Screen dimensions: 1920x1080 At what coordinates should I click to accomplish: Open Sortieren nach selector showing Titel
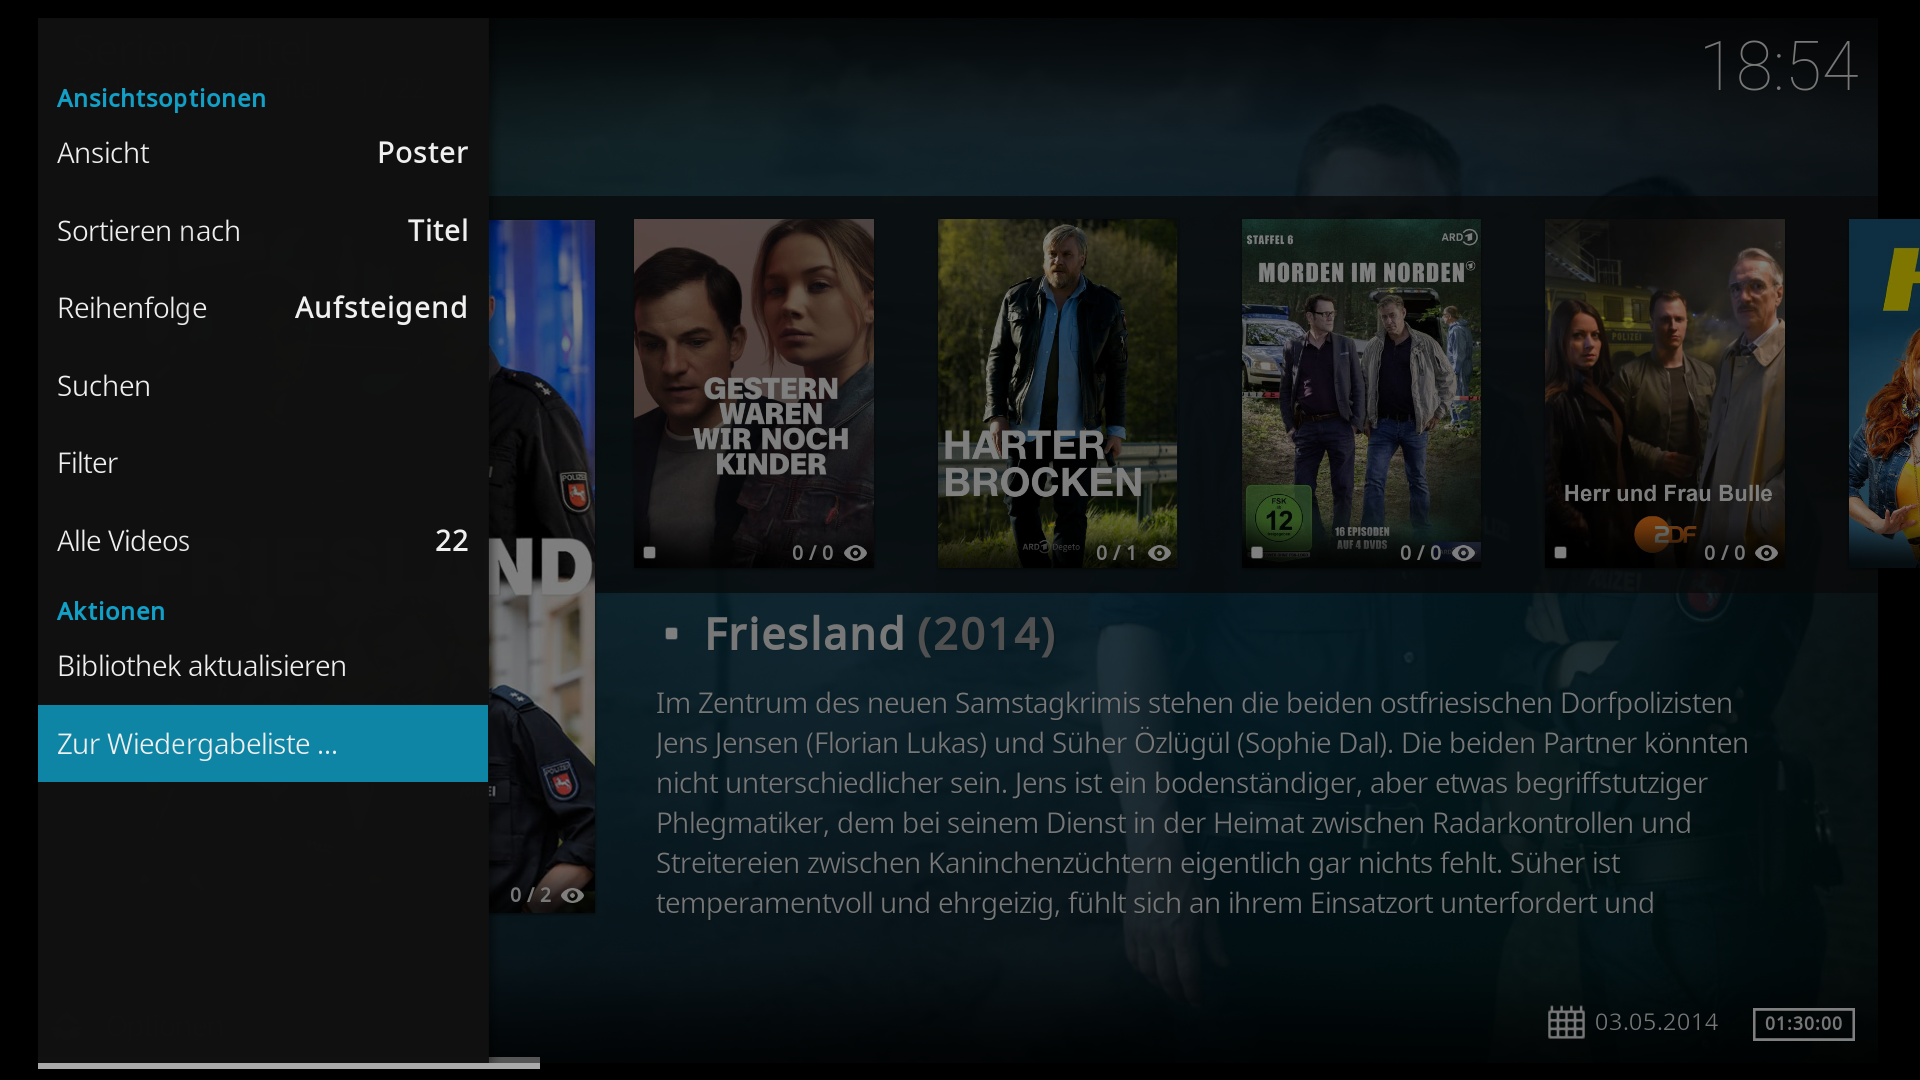point(263,231)
